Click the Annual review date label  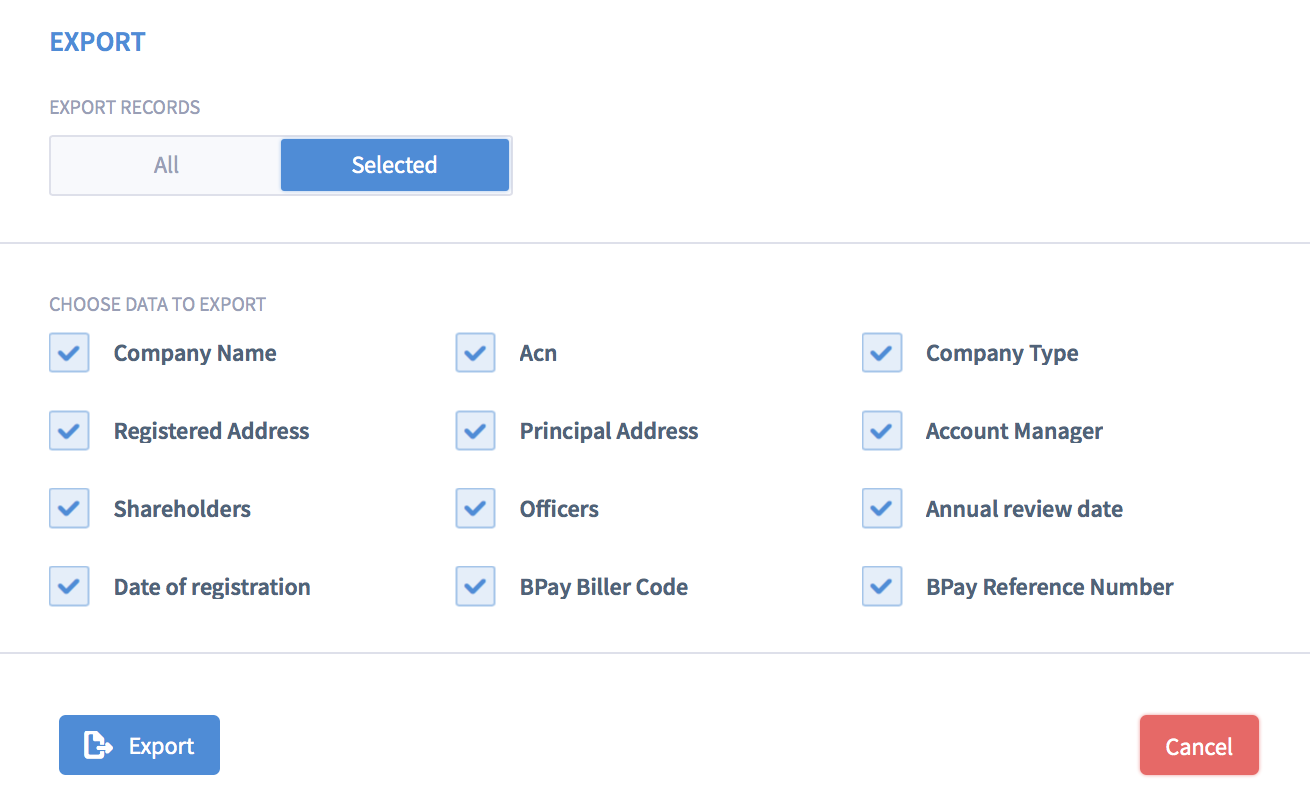[1024, 509]
